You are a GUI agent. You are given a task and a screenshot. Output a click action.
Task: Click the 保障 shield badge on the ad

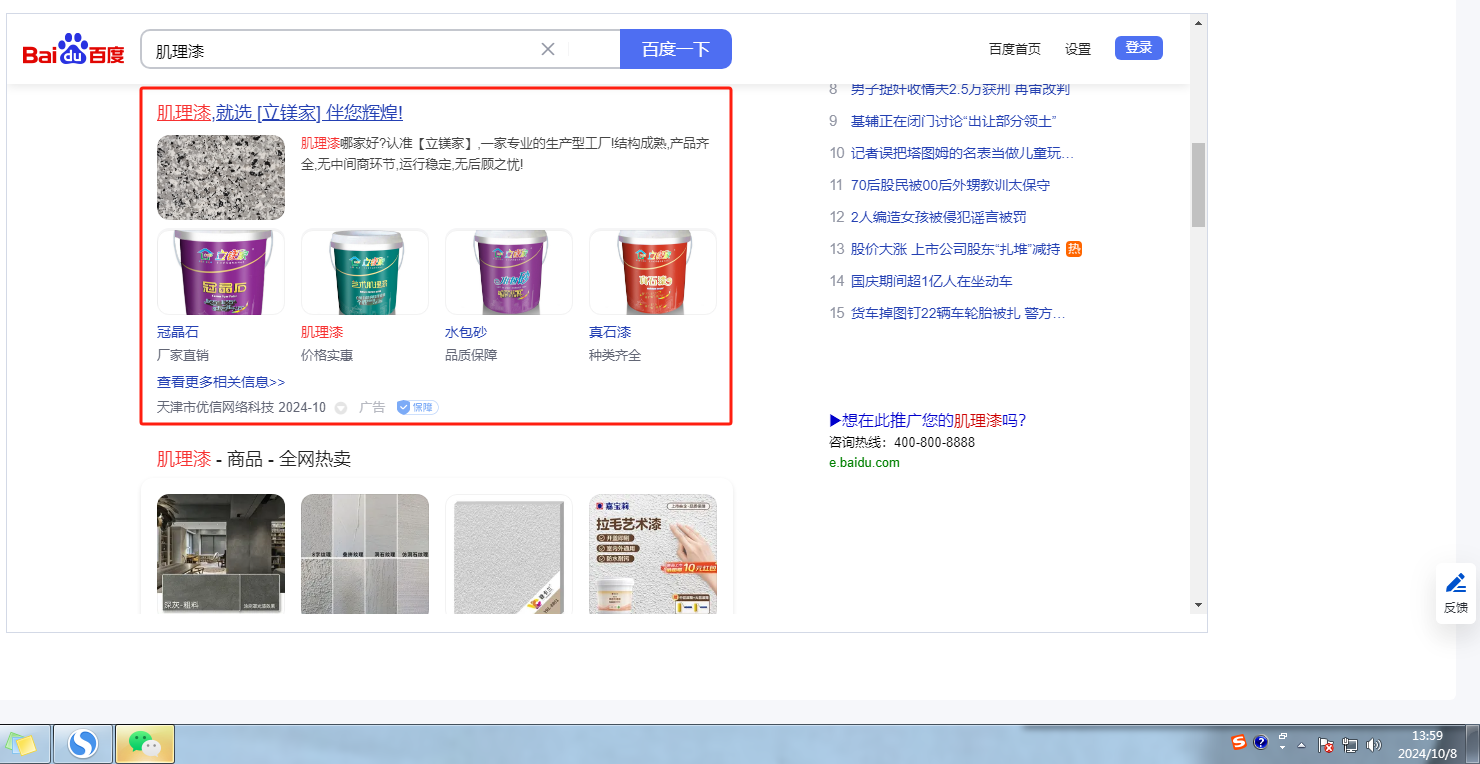click(x=417, y=407)
